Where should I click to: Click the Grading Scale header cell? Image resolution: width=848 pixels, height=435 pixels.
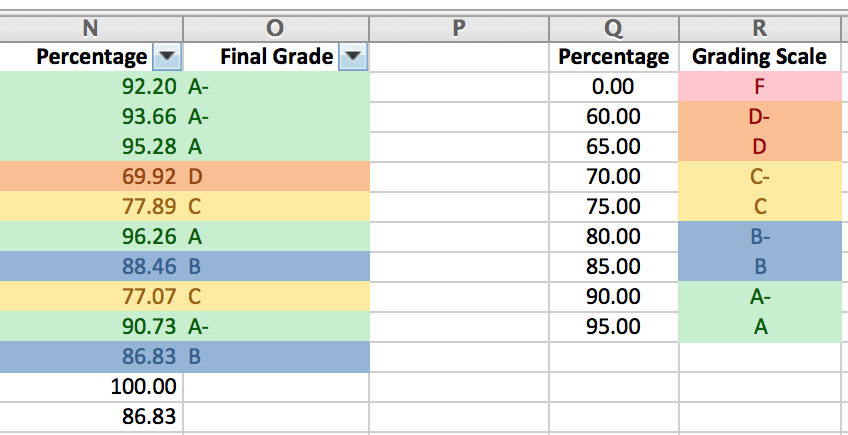(x=759, y=57)
